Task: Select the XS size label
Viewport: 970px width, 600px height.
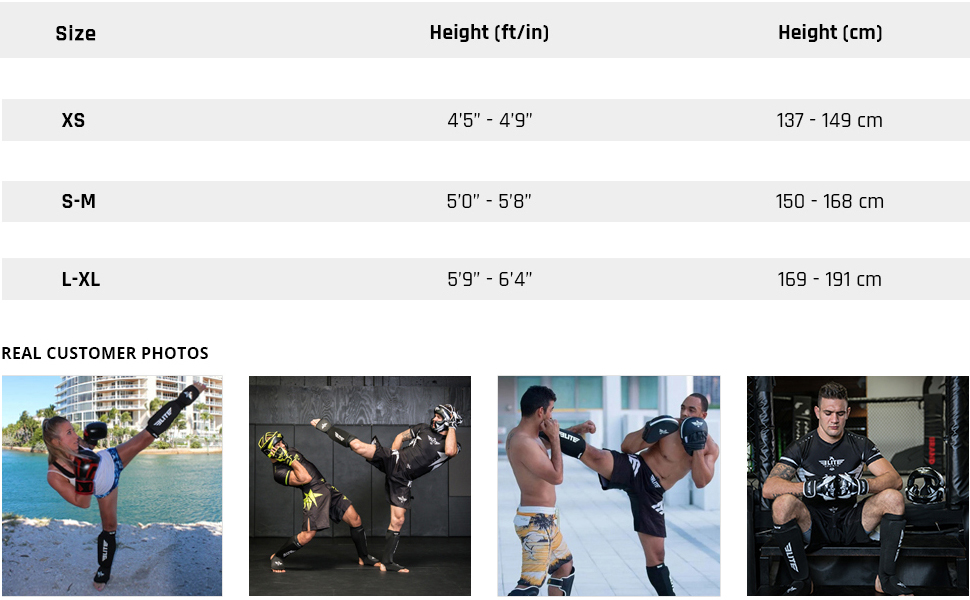Action: tap(73, 120)
